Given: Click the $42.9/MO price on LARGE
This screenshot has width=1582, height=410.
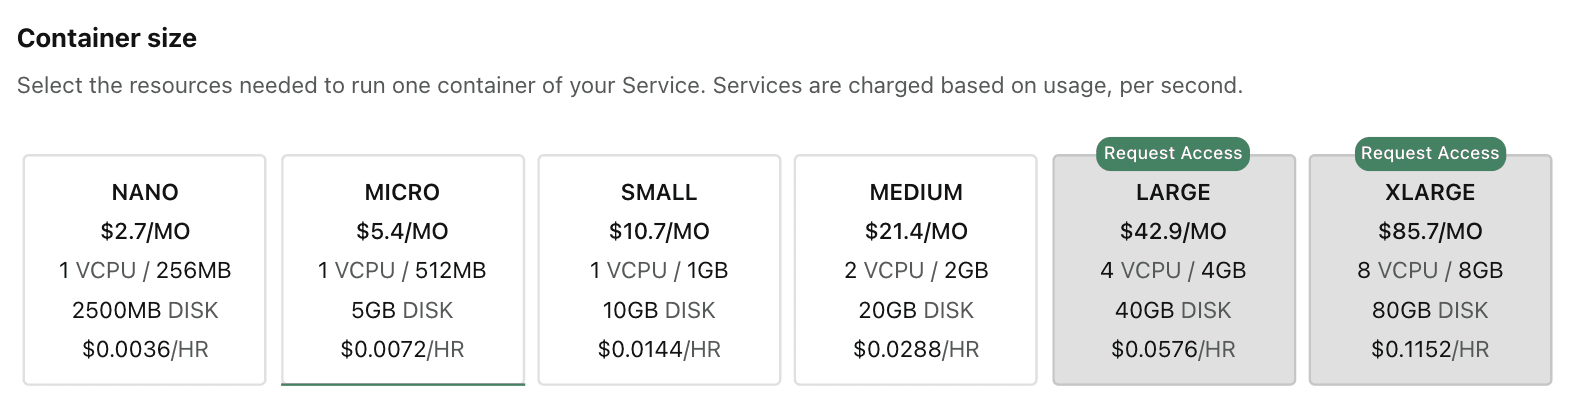Looking at the screenshot, I should point(1173,232).
